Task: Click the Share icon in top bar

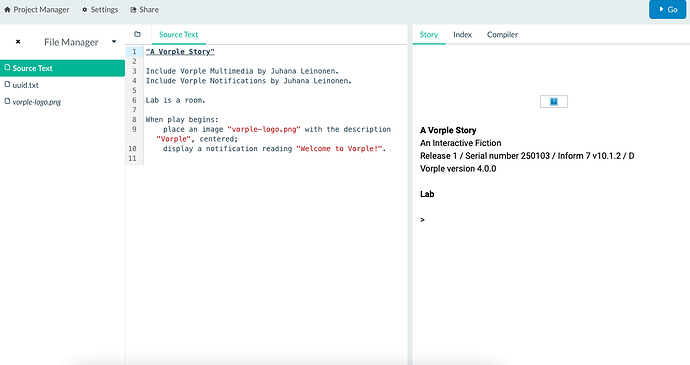Action: (133, 10)
